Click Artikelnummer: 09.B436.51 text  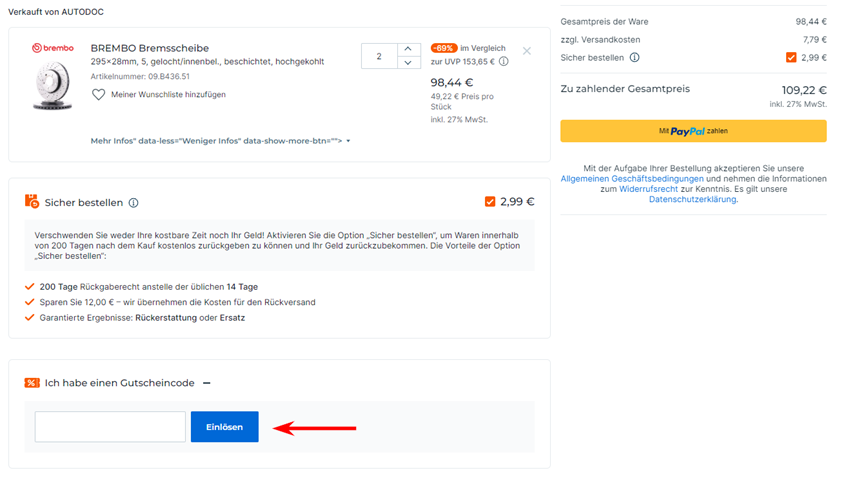(140, 76)
